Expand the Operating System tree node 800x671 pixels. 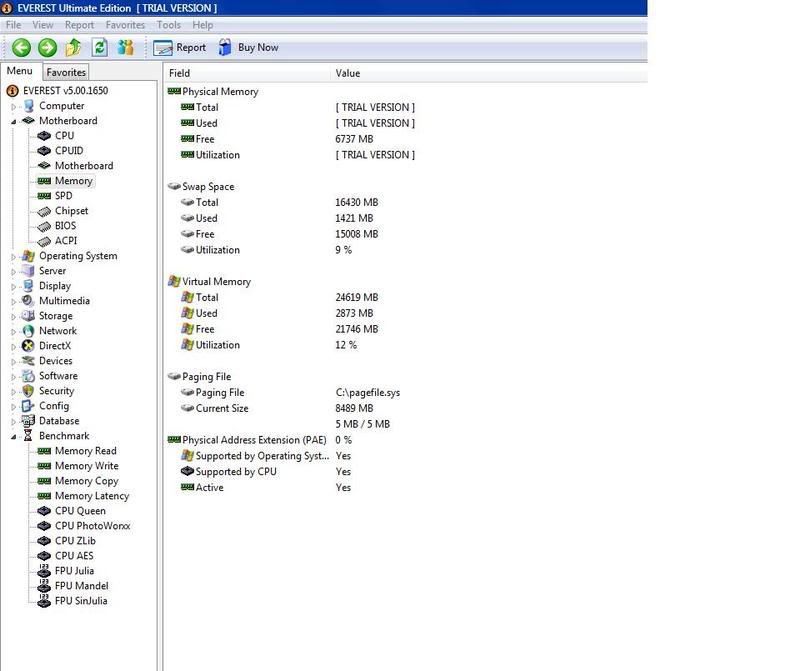click(14, 257)
